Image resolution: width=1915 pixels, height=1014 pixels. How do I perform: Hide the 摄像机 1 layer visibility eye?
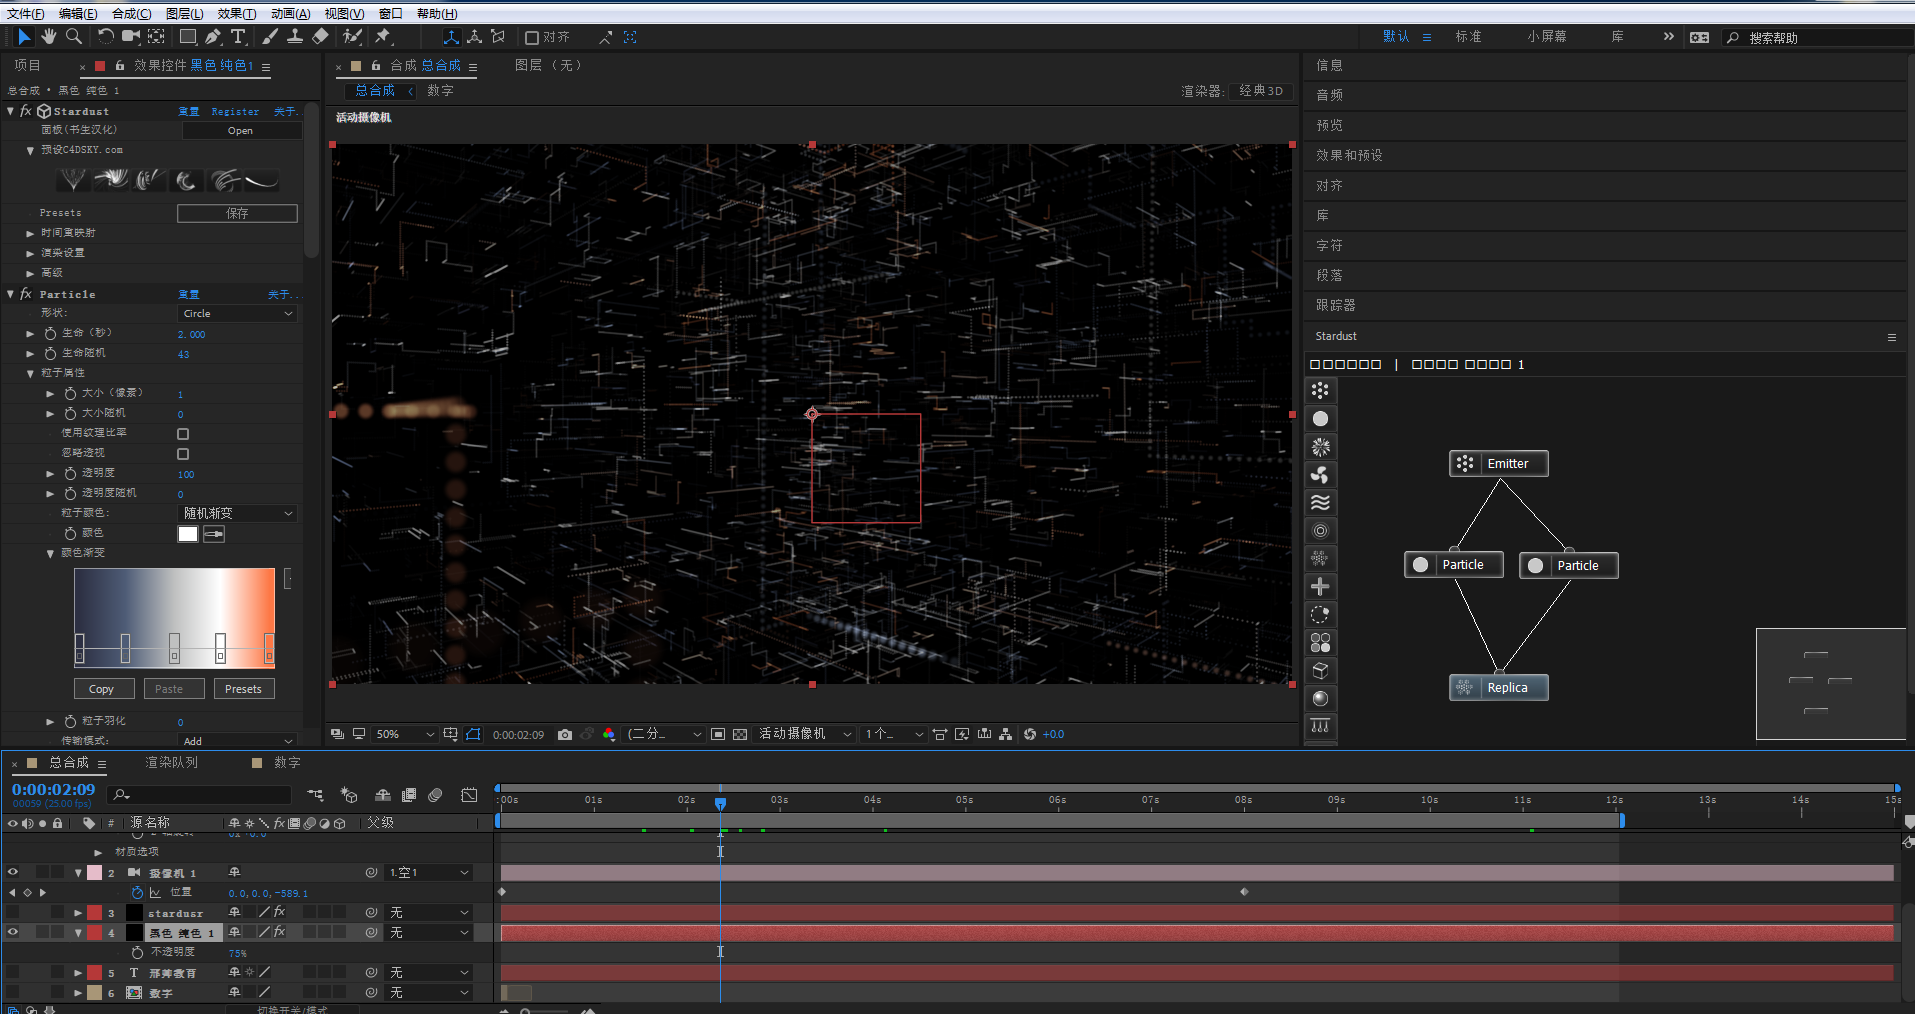pyautogui.click(x=13, y=873)
